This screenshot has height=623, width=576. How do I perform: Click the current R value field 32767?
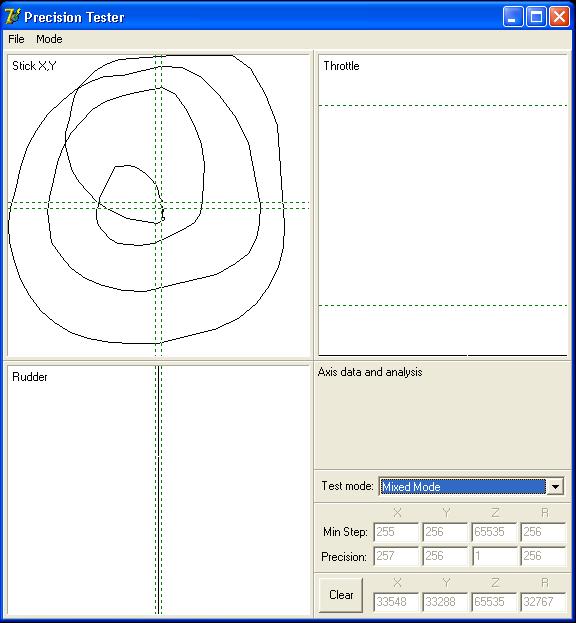coord(543,602)
